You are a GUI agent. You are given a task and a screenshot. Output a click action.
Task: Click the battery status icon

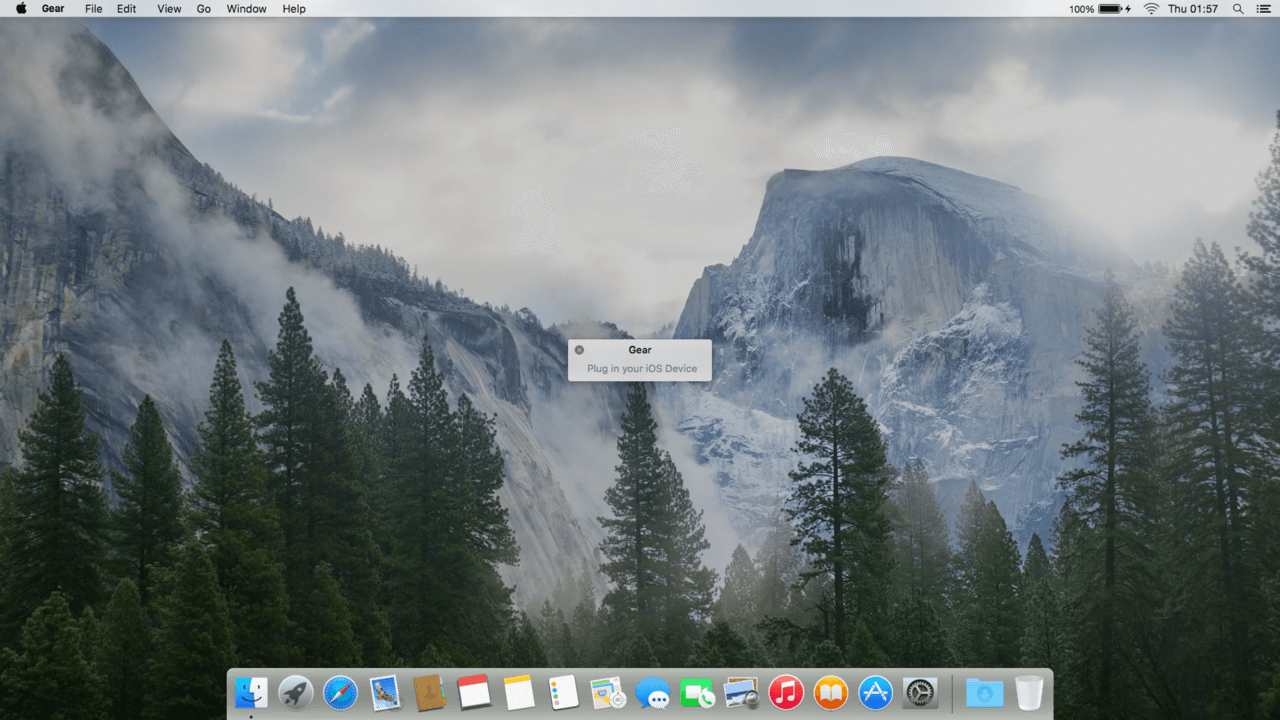(x=1113, y=8)
